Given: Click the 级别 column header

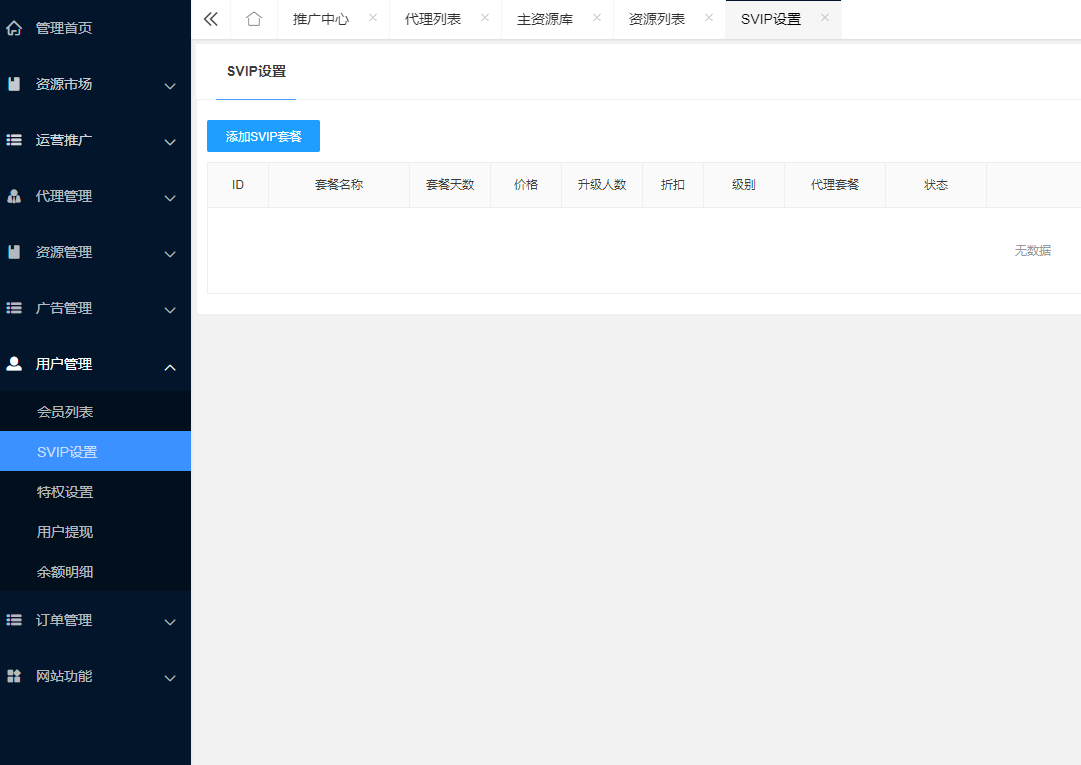Looking at the screenshot, I should click(743, 185).
